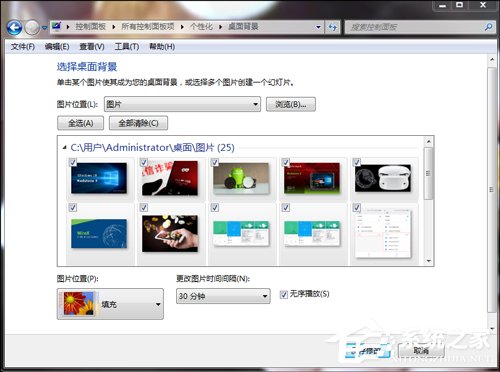Click down arrow of wallpaper list scrollbar
The image size is (500, 372).
pyautogui.click(x=429, y=261)
